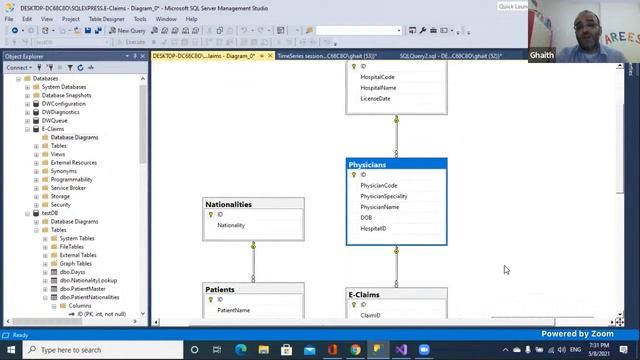This screenshot has width=640, height=360.
Task: Select the Database Diagrams folder under E-Claims
Action: click(x=74, y=138)
